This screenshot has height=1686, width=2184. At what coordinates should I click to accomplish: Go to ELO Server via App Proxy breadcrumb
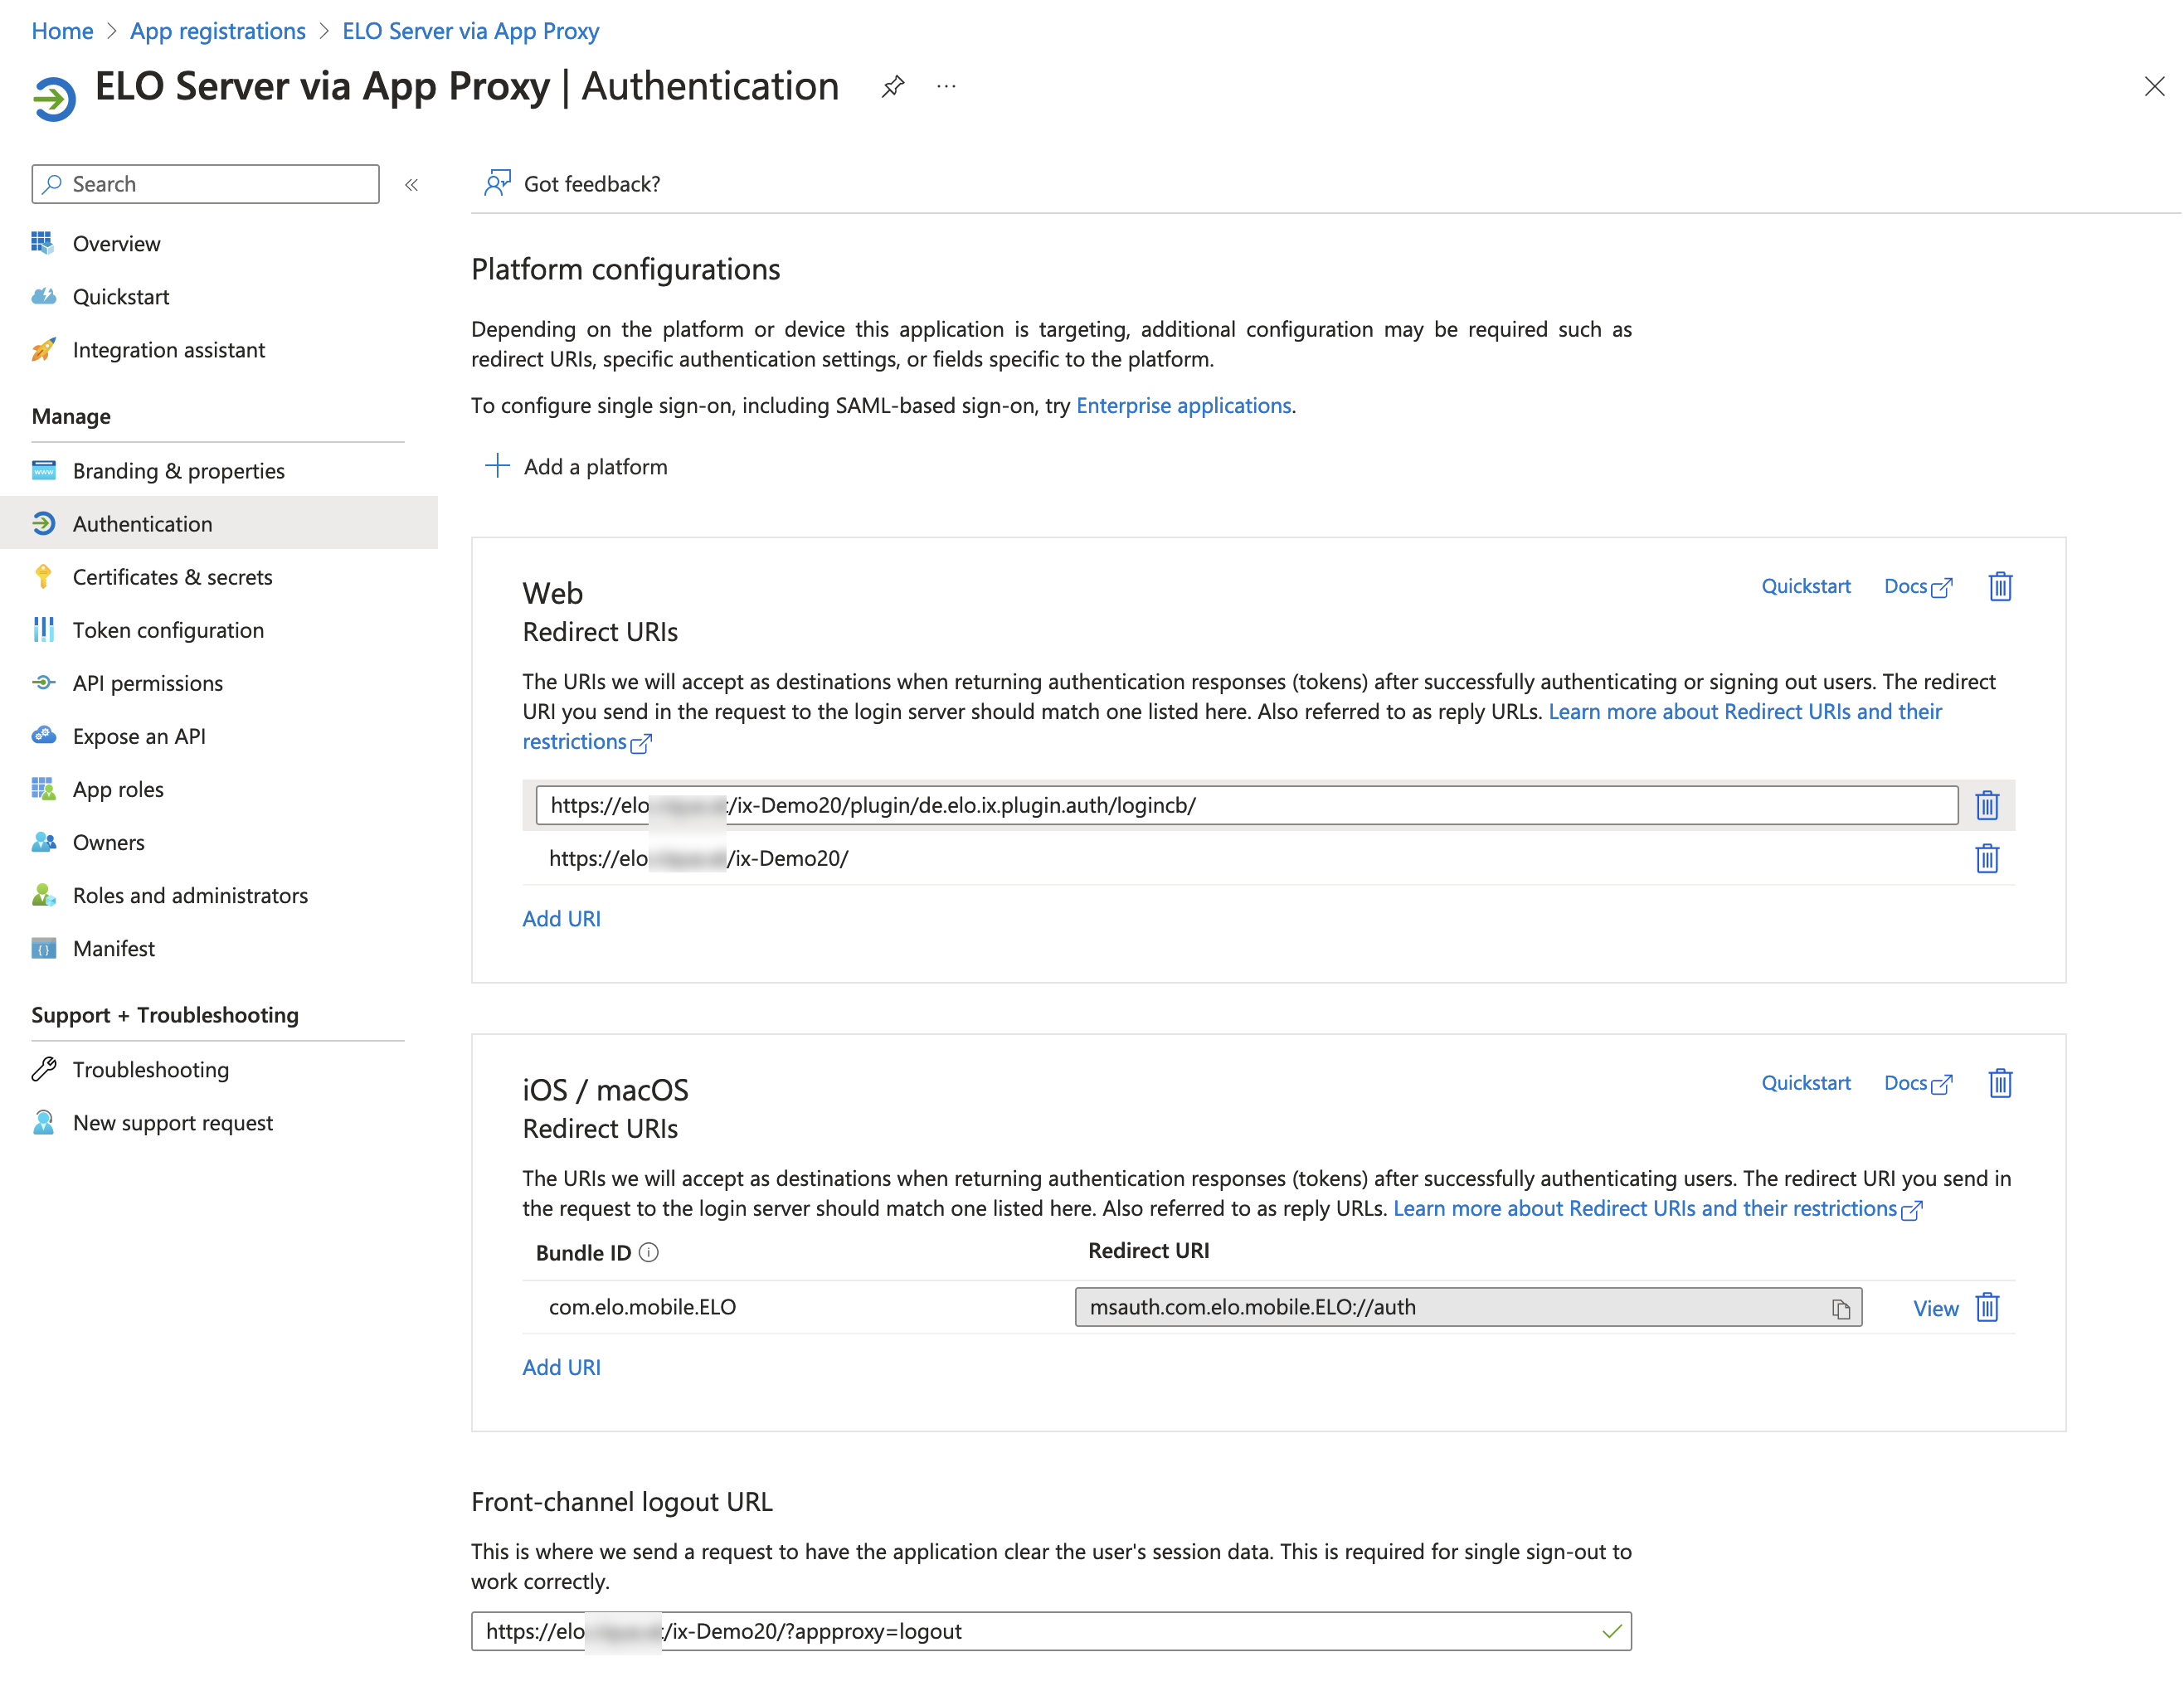[x=470, y=31]
